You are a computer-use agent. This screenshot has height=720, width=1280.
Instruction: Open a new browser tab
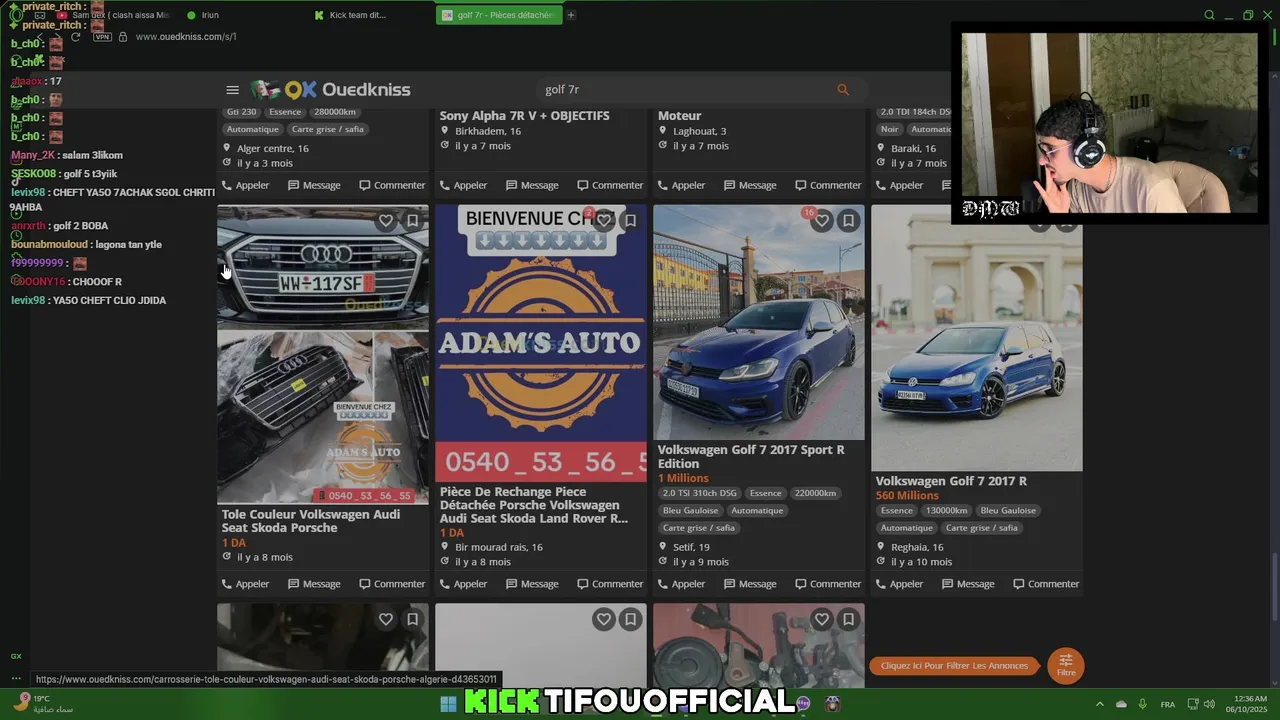pos(571,15)
